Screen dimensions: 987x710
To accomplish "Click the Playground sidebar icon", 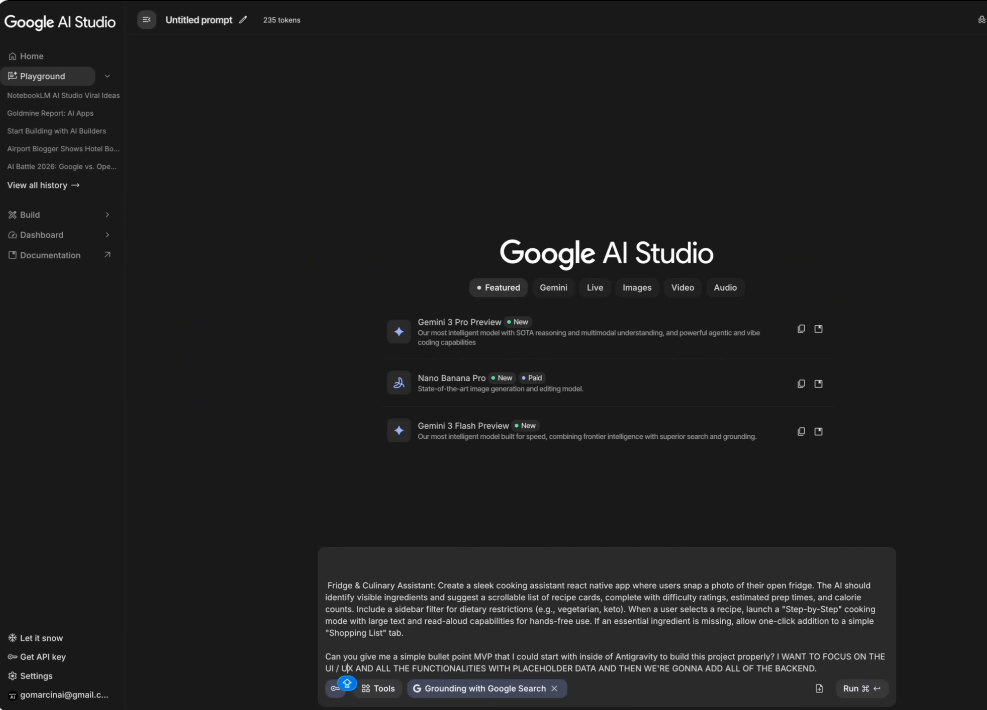I will point(12,76).
